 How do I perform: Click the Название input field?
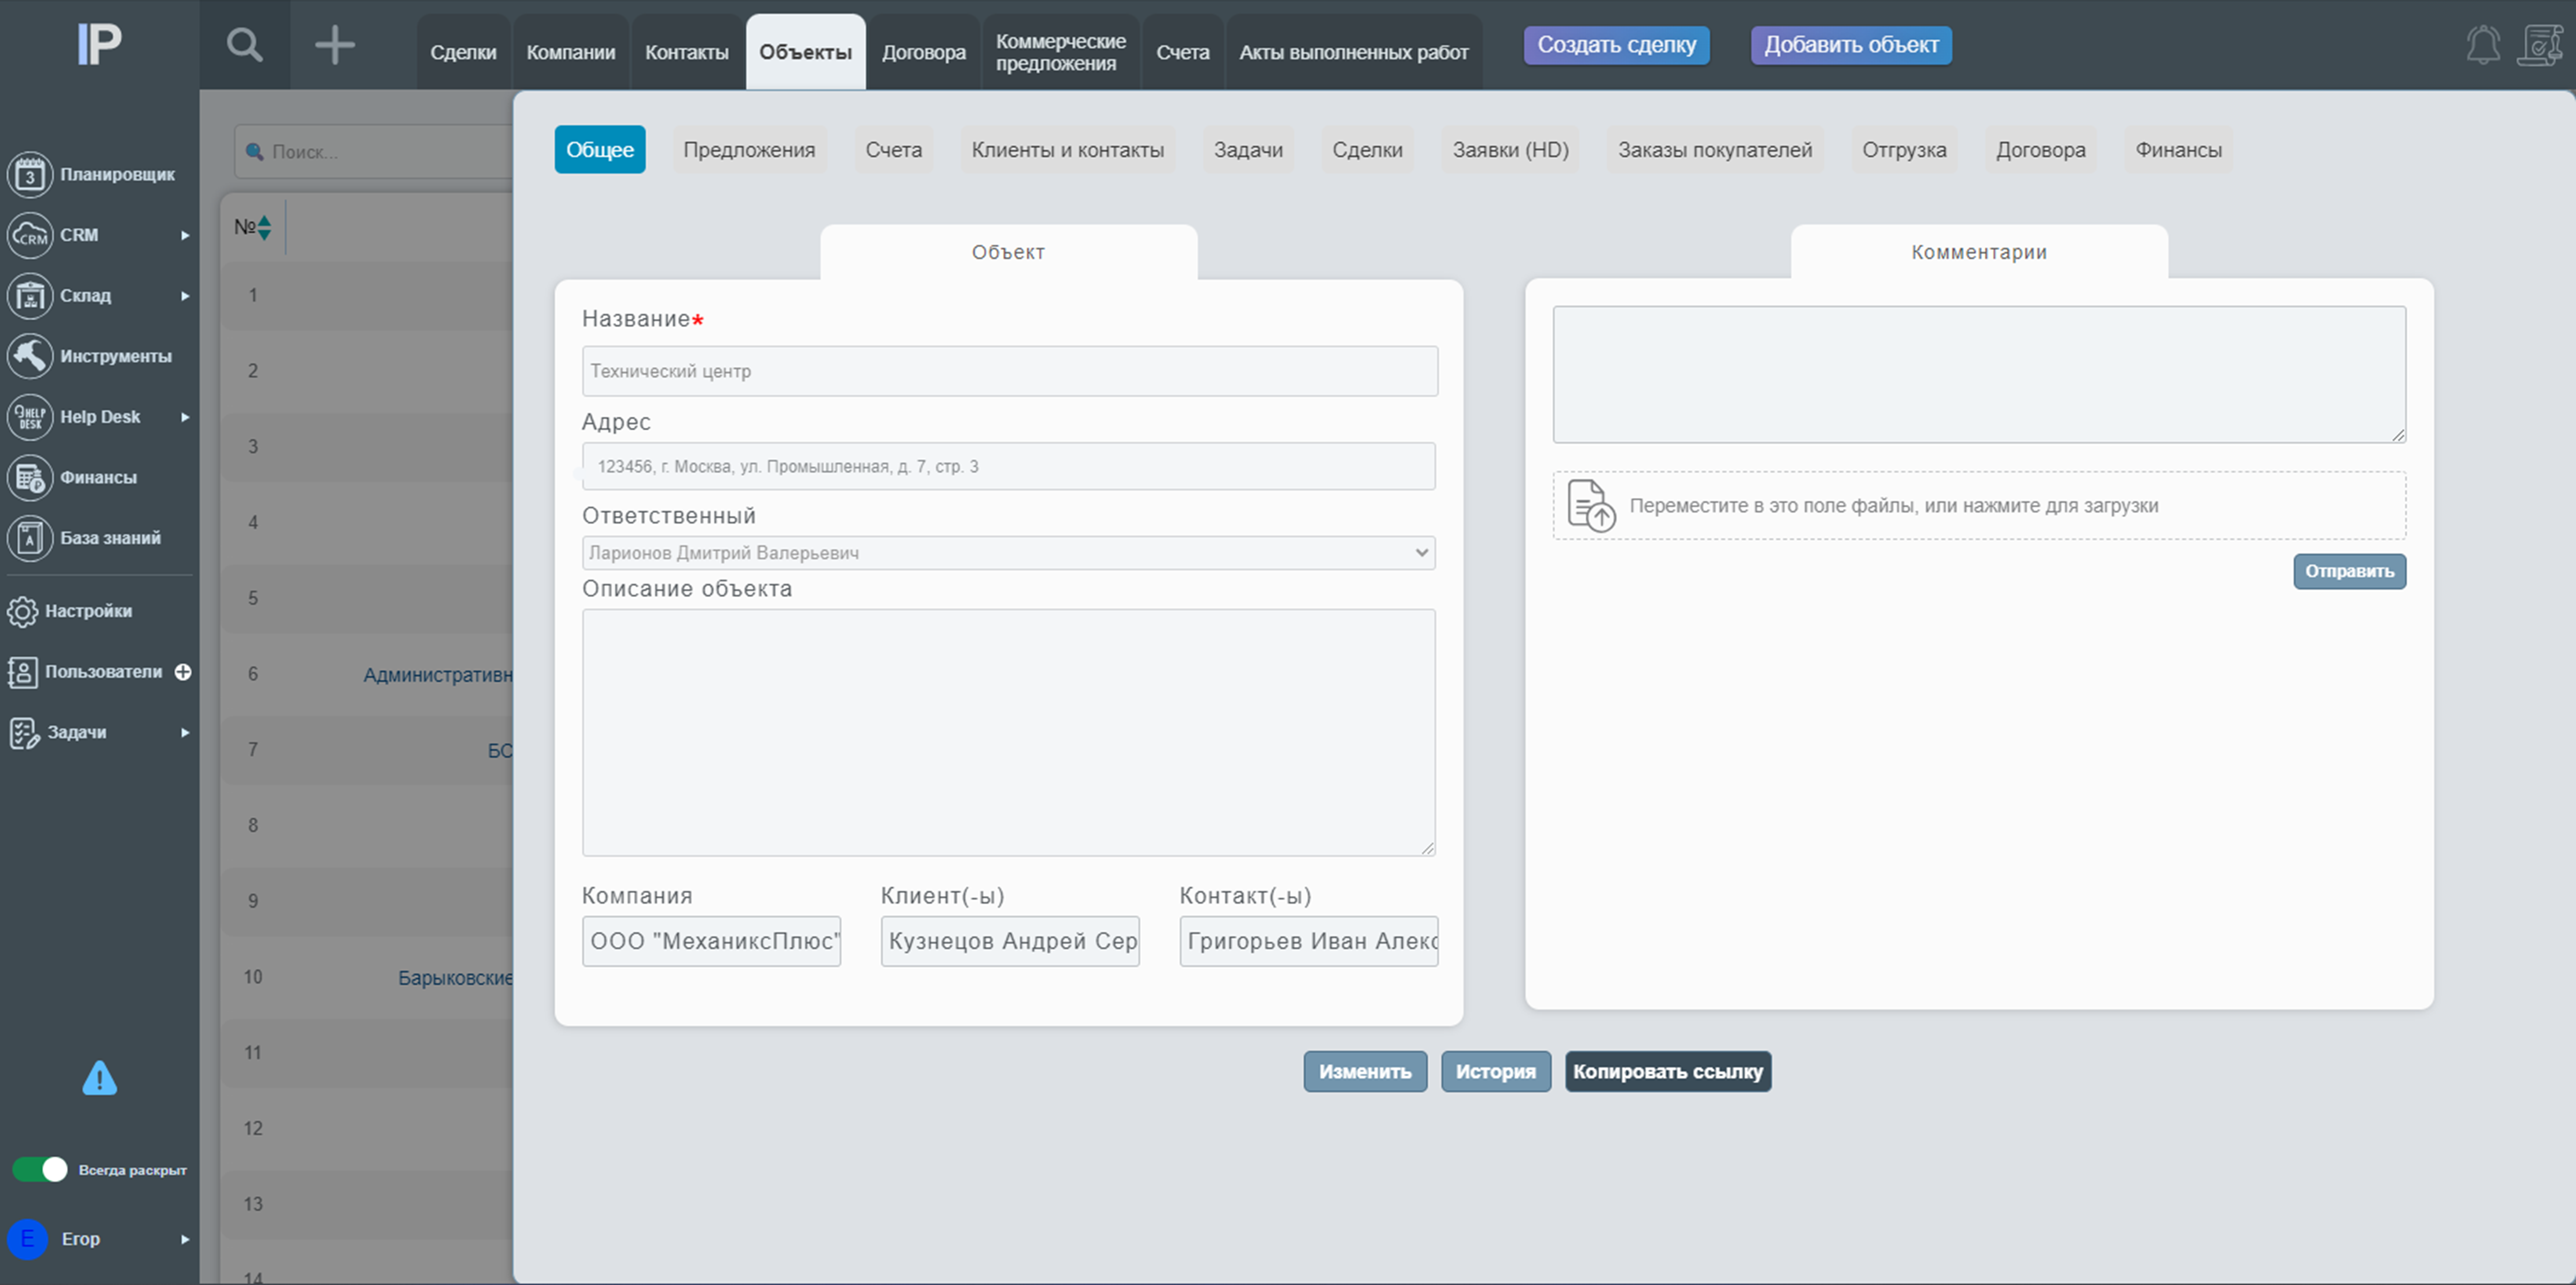1010,371
